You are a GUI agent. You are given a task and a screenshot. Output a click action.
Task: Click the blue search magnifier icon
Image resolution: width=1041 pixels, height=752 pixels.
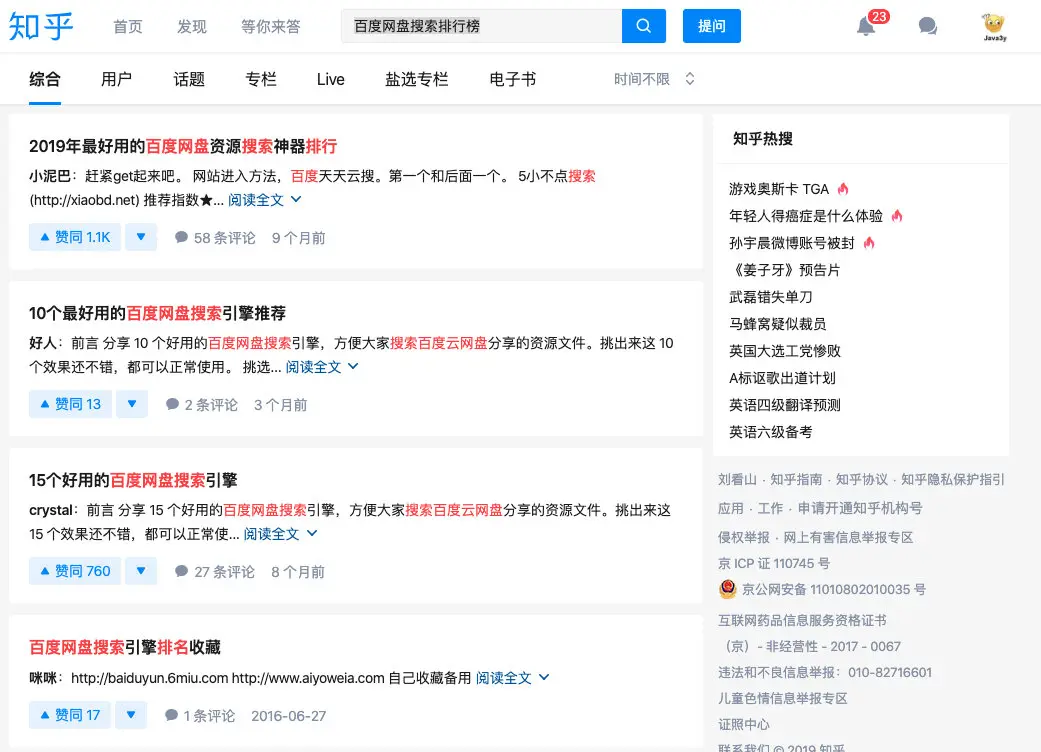[x=643, y=26]
